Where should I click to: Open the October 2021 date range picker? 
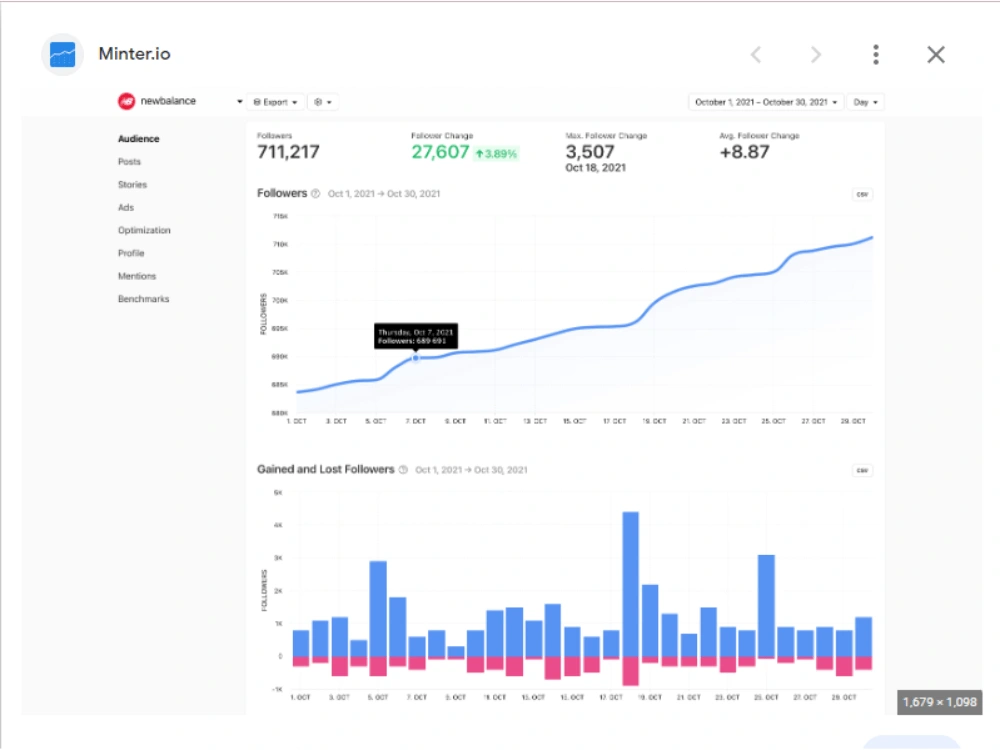coord(766,102)
